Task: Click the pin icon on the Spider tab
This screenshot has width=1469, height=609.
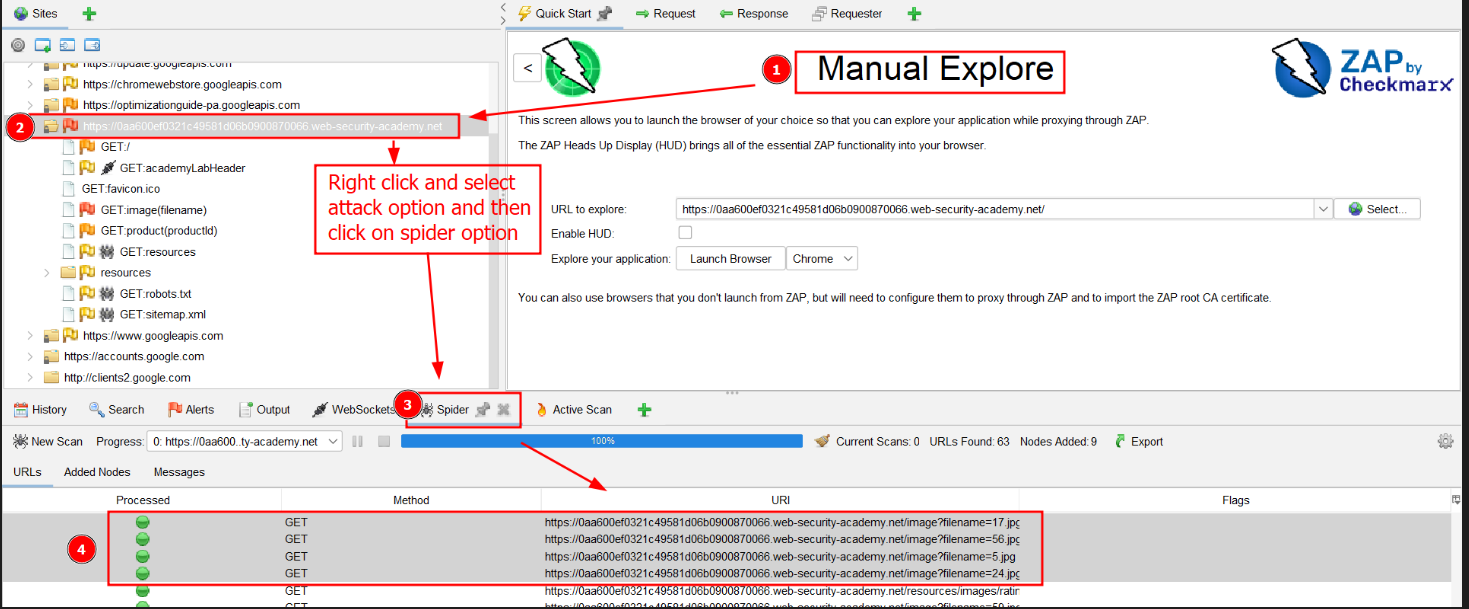Action: point(483,409)
